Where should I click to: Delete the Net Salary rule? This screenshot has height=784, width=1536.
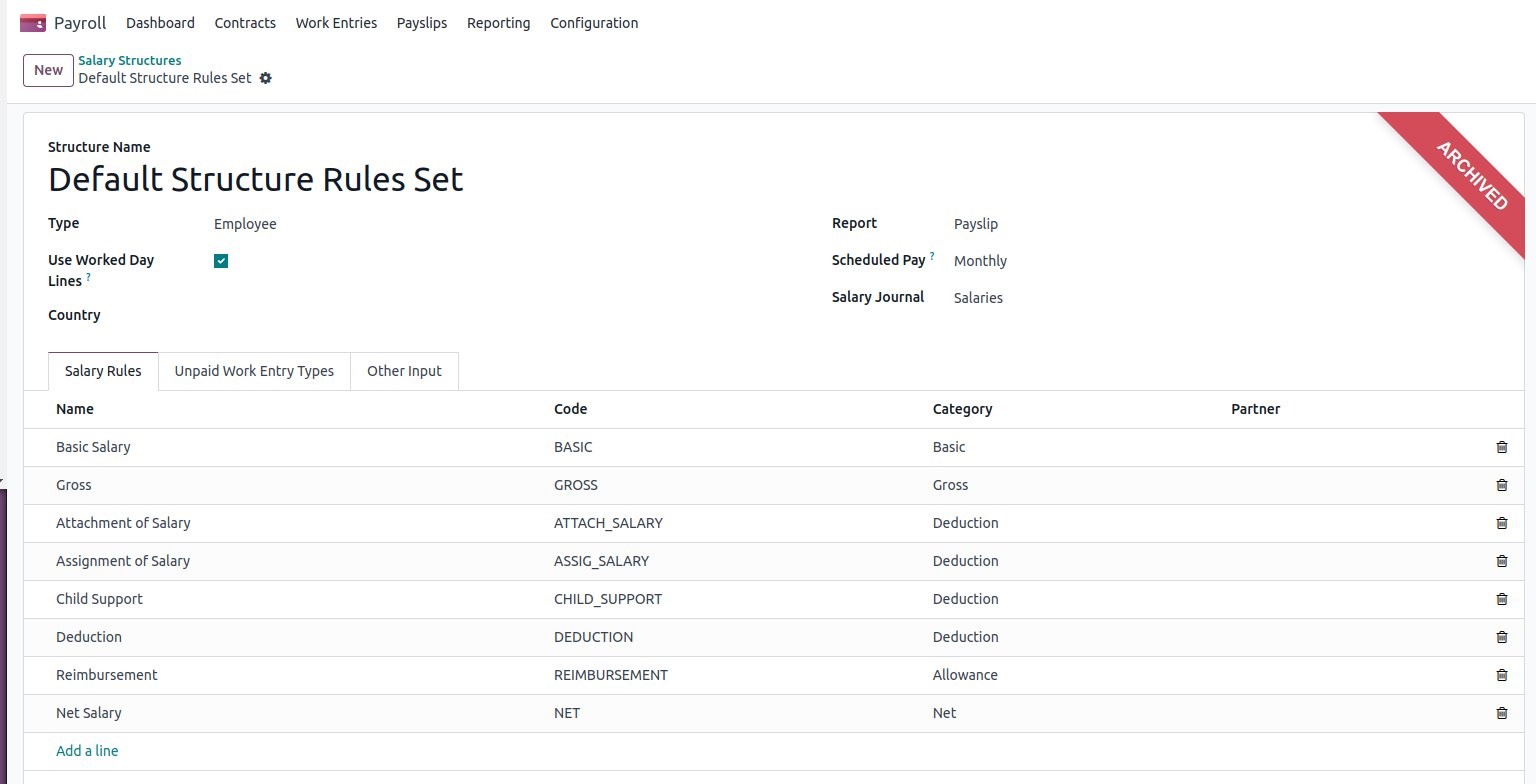[1501, 713]
